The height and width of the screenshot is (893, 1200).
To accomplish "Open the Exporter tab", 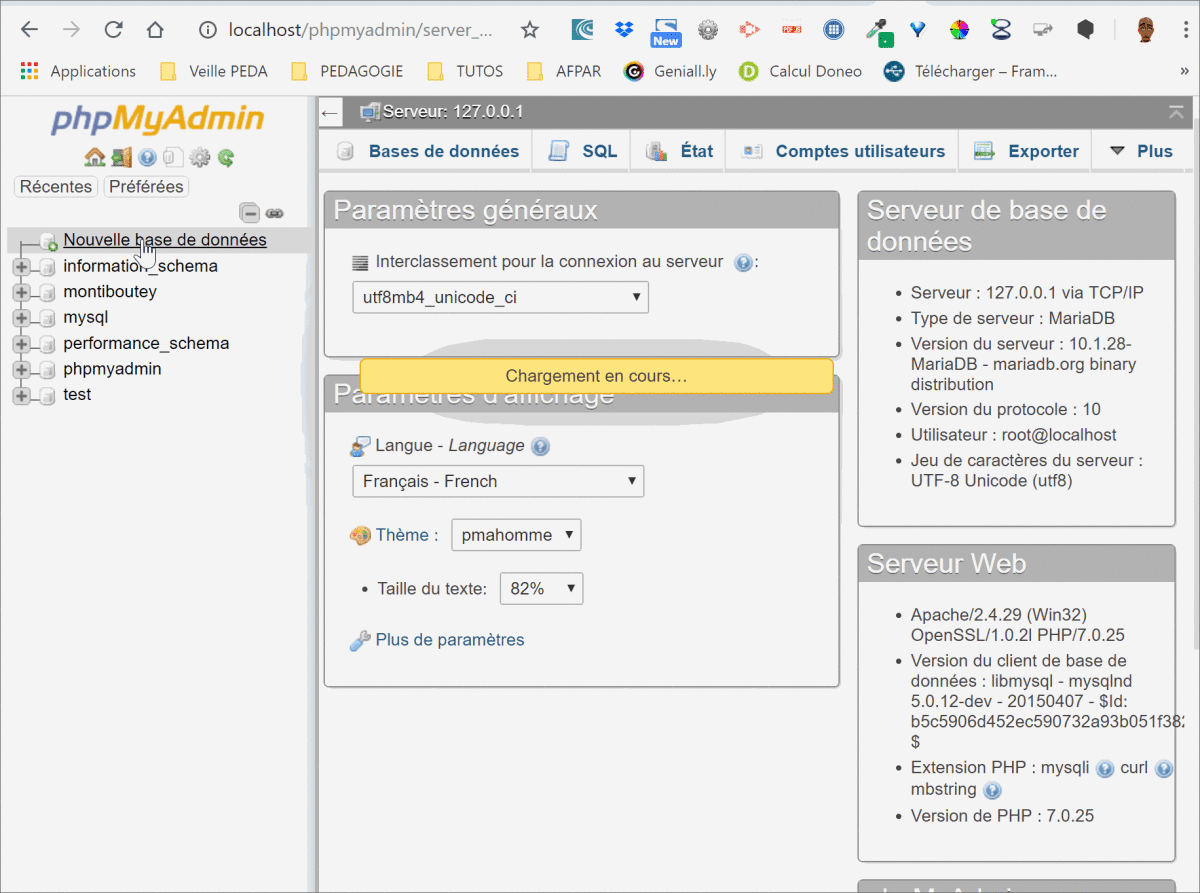I will [x=1026, y=151].
